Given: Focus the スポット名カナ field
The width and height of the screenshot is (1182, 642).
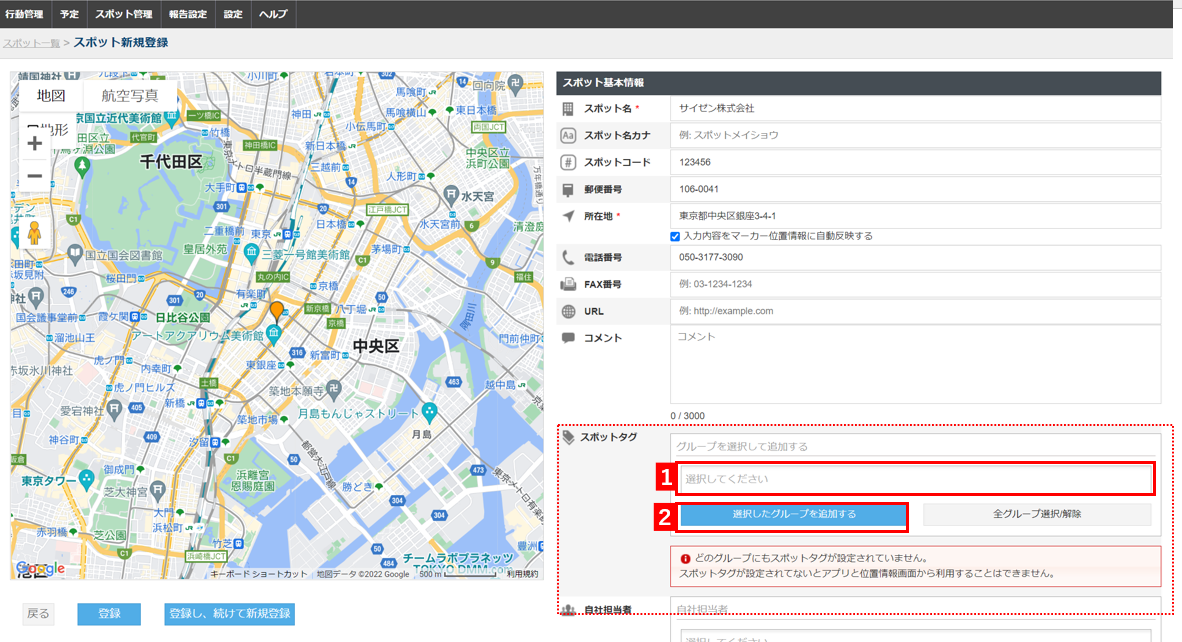Looking at the screenshot, I should 915,136.
